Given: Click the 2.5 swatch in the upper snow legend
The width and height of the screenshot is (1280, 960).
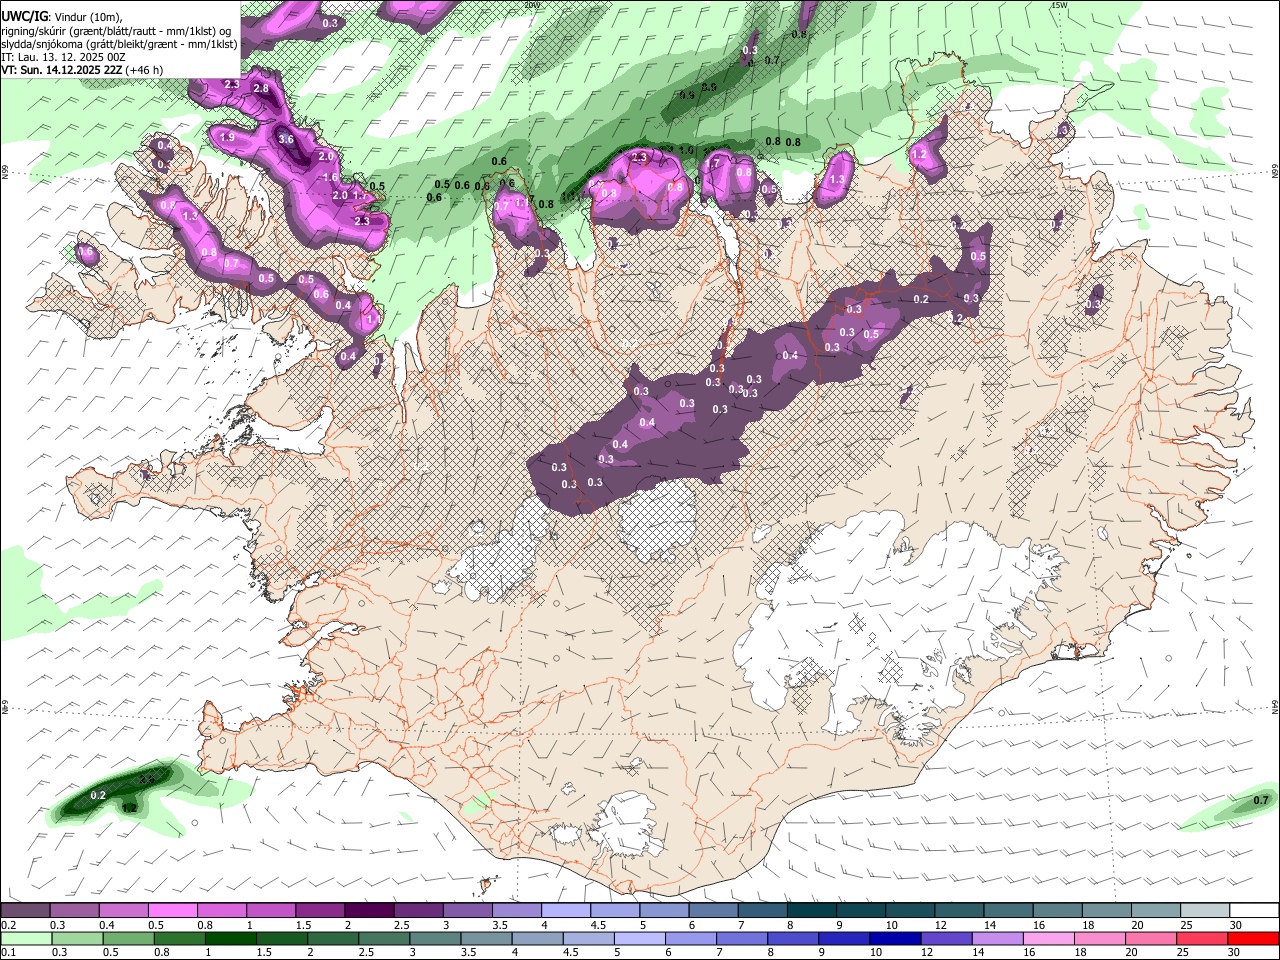Looking at the screenshot, I should [x=418, y=911].
